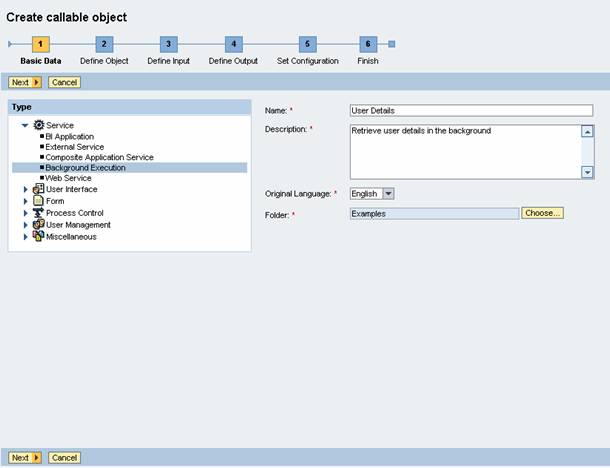Click the User Management category icon
Image resolution: width=610 pixels, height=468 pixels.
click(39, 225)
